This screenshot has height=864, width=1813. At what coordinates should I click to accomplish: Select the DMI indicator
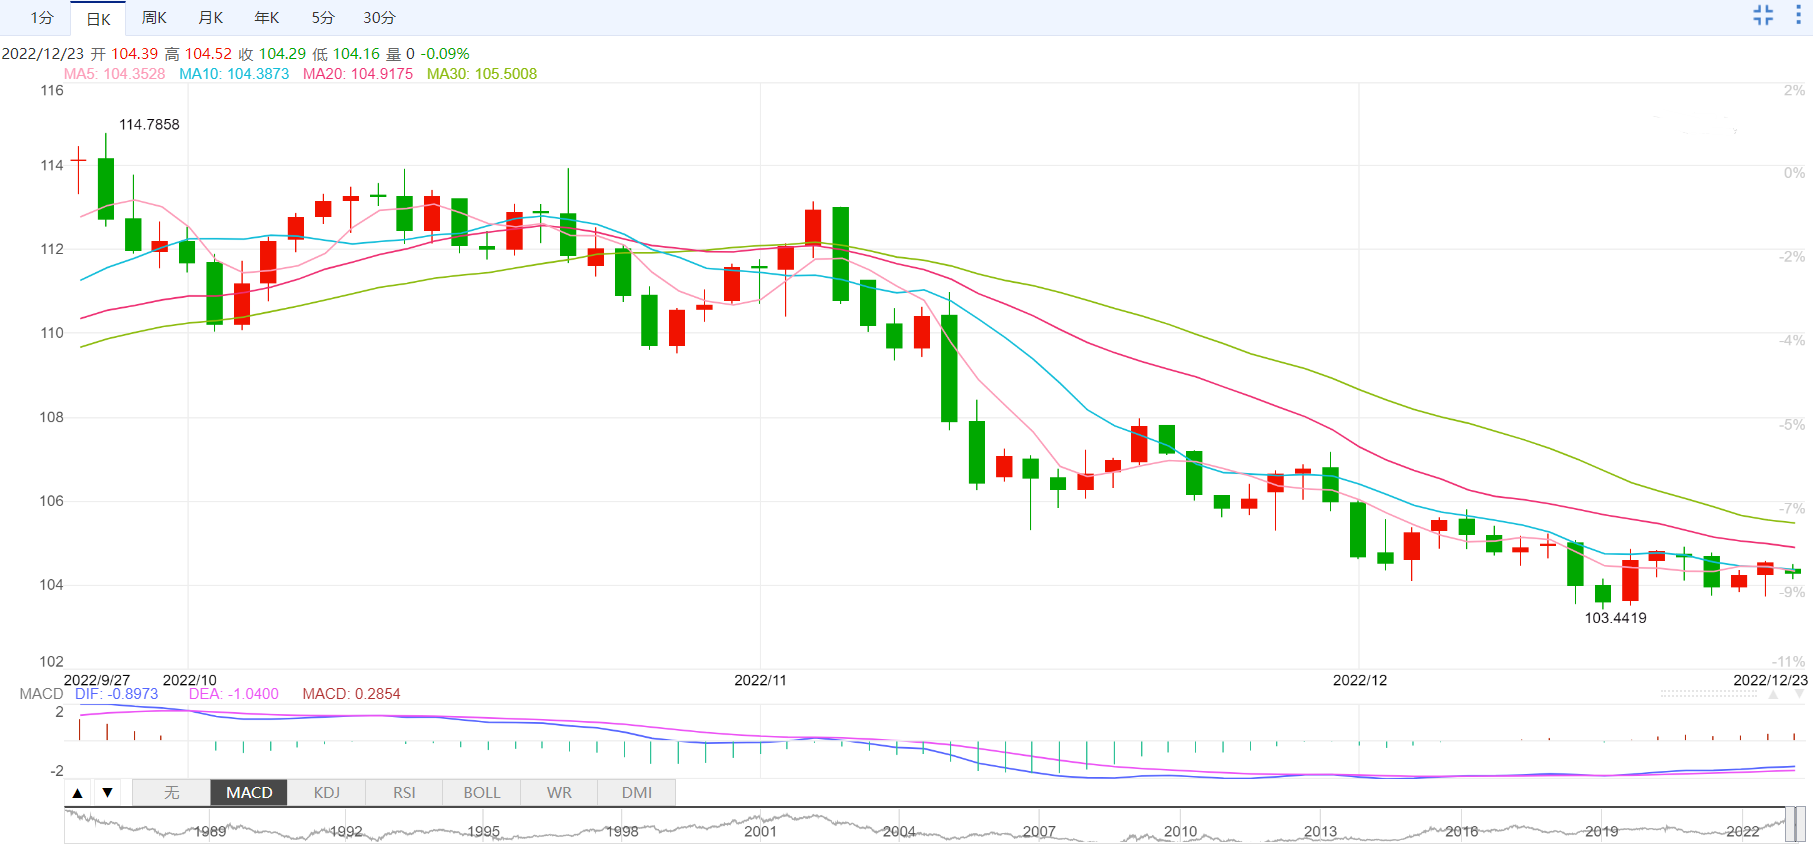tap(637, 793)
